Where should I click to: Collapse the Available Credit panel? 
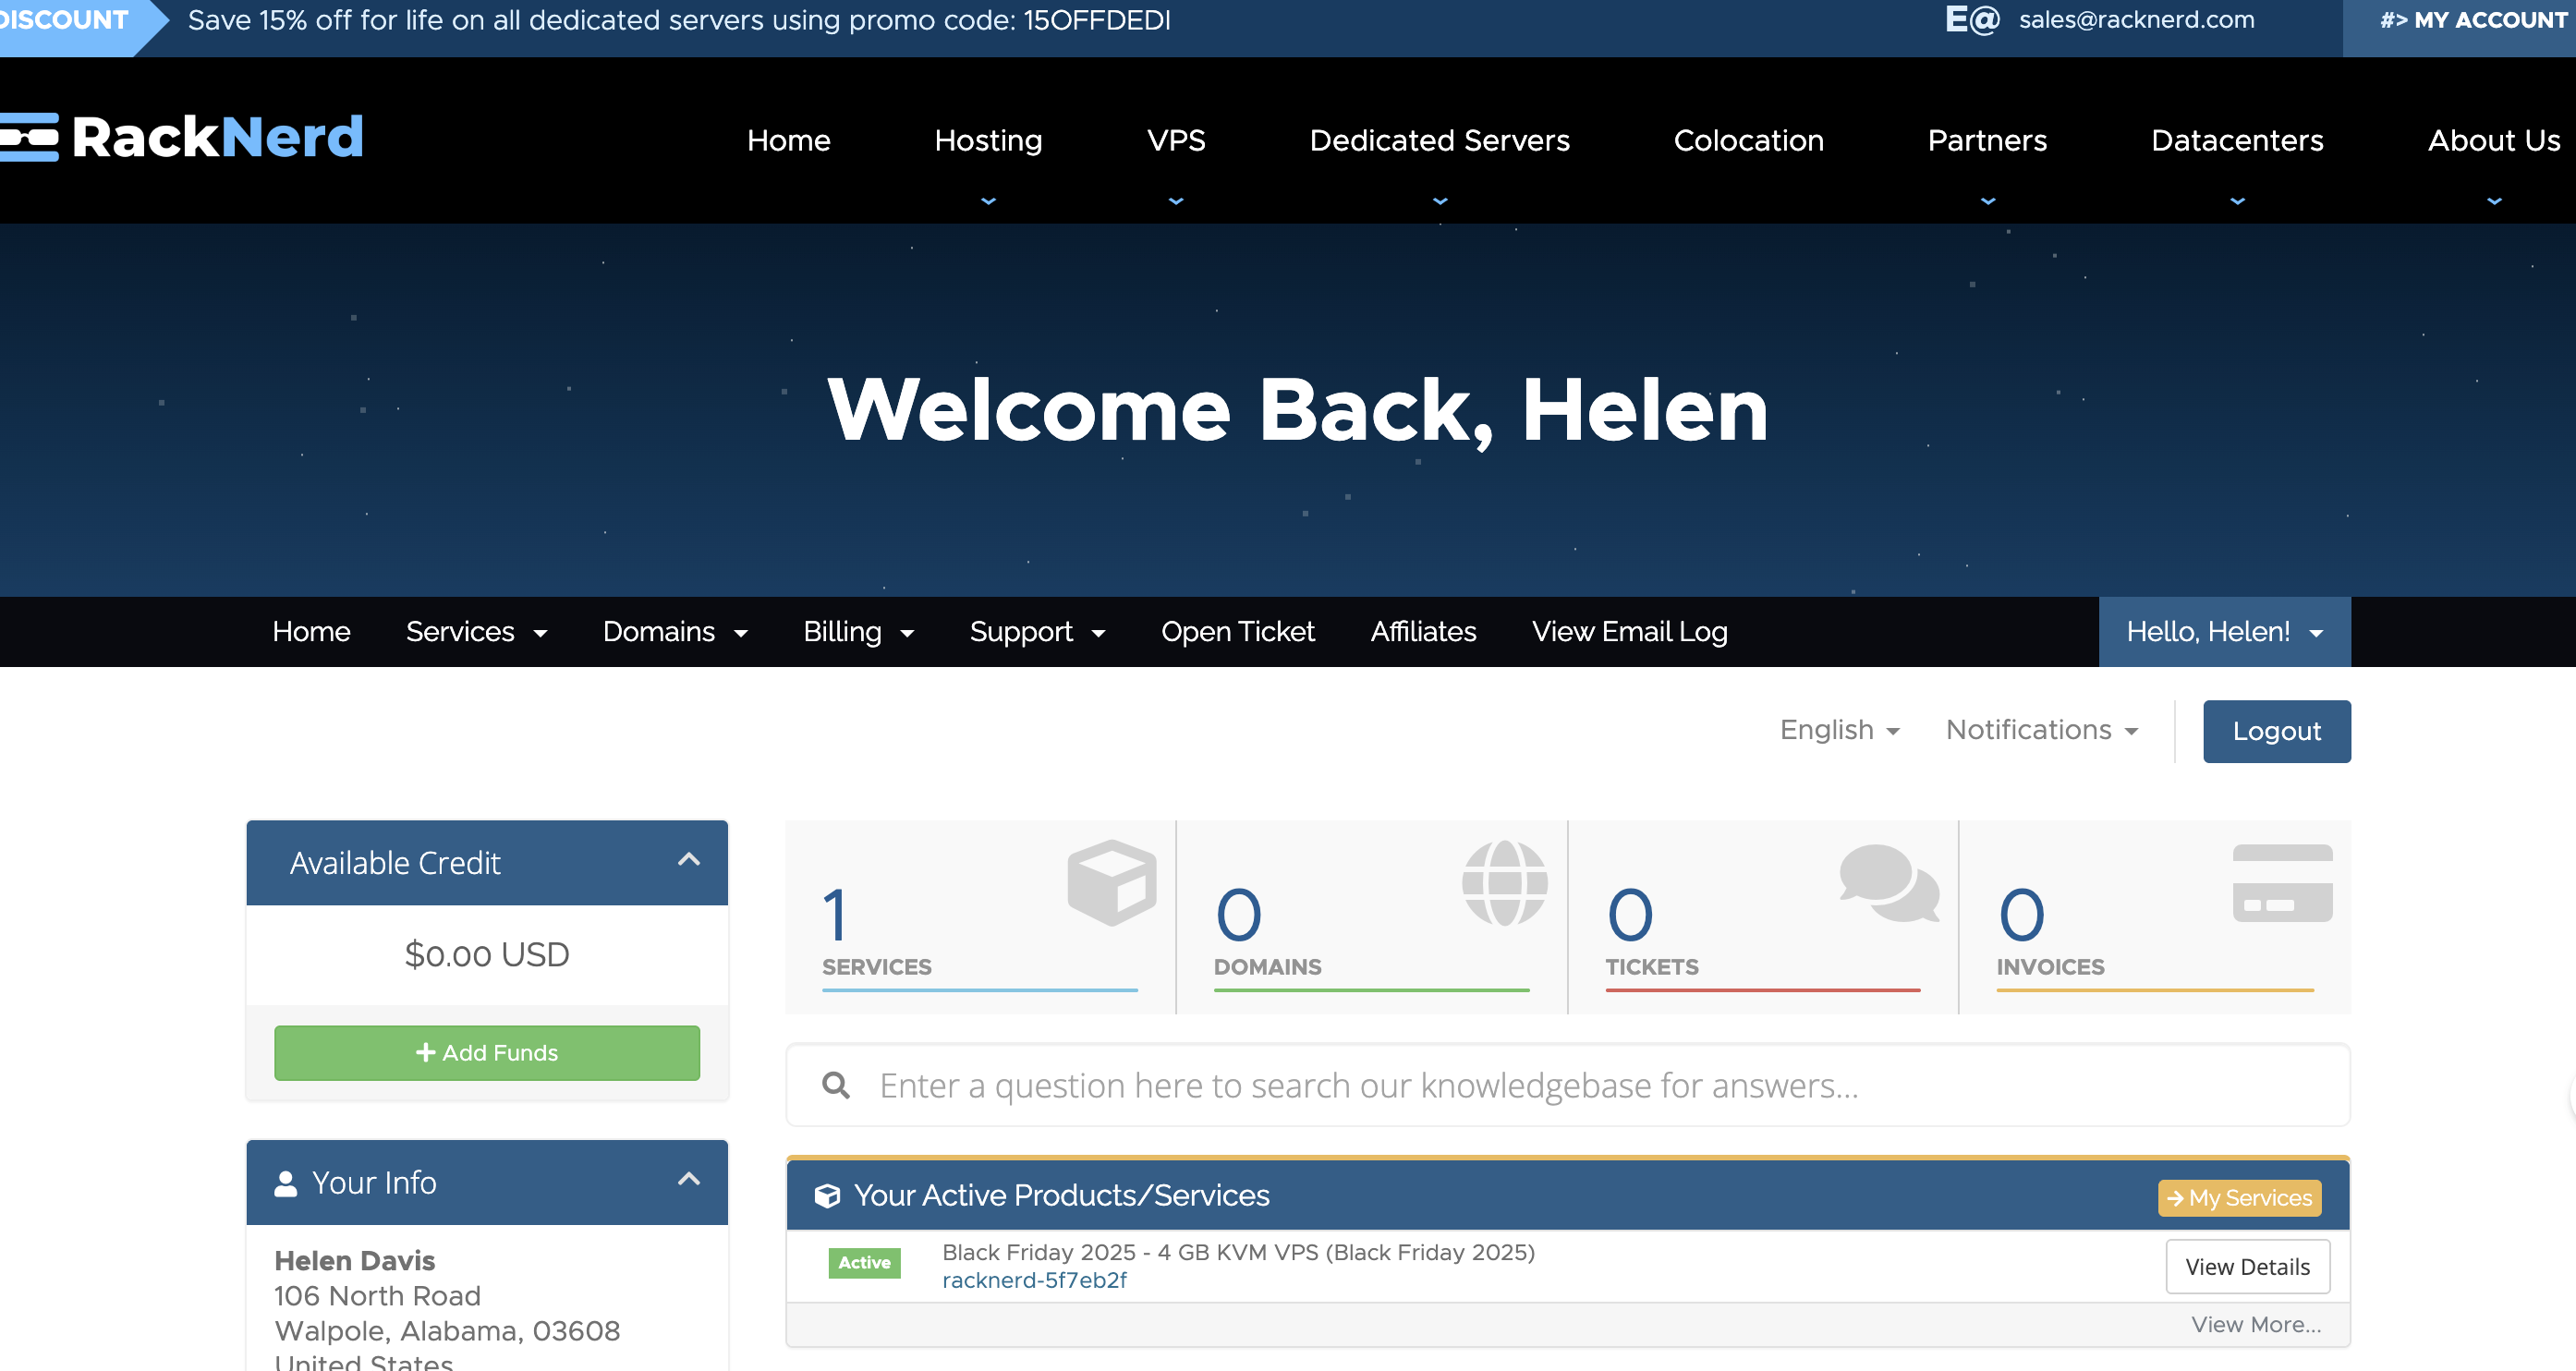pyautogui.click(x=688, y=860)
